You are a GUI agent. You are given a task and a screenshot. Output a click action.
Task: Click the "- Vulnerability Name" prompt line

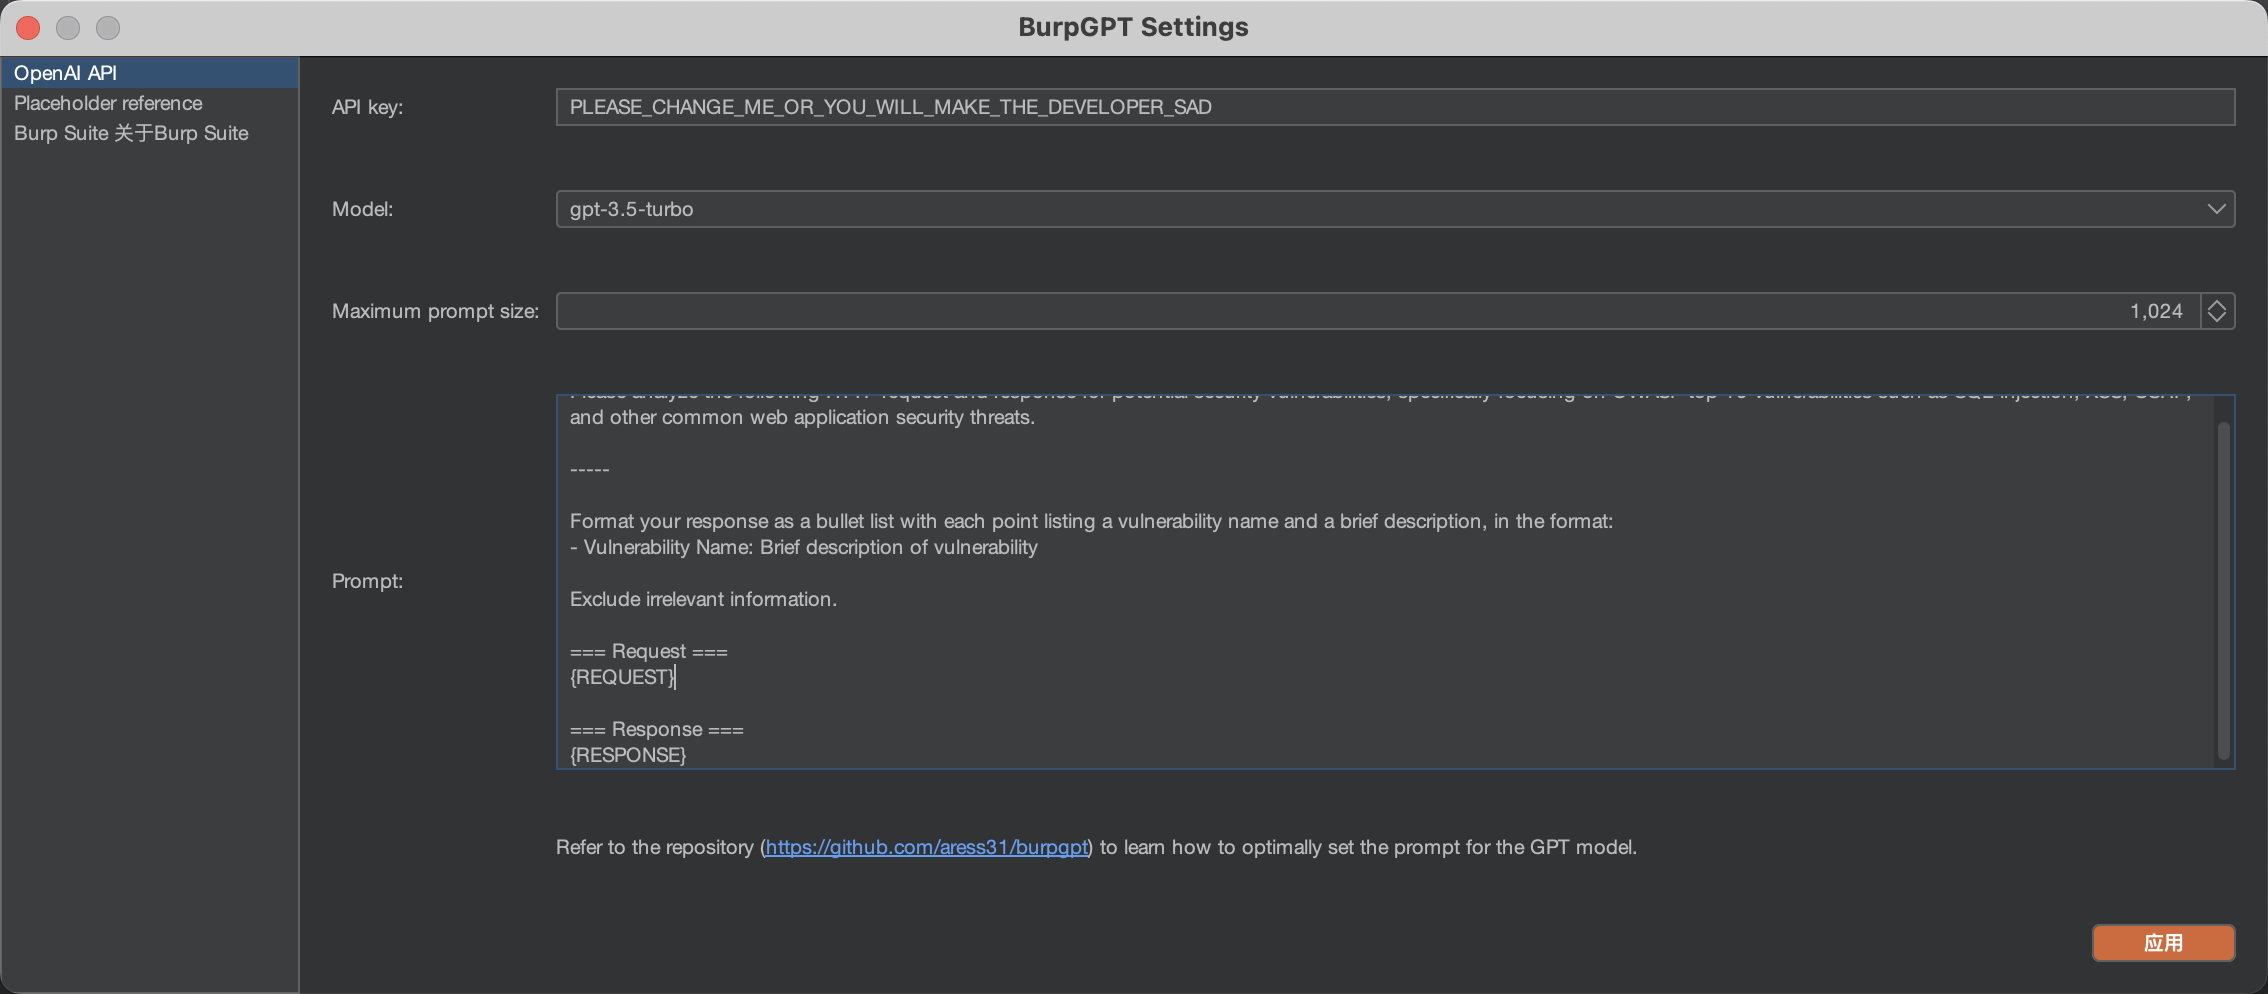tap(804, 547)
